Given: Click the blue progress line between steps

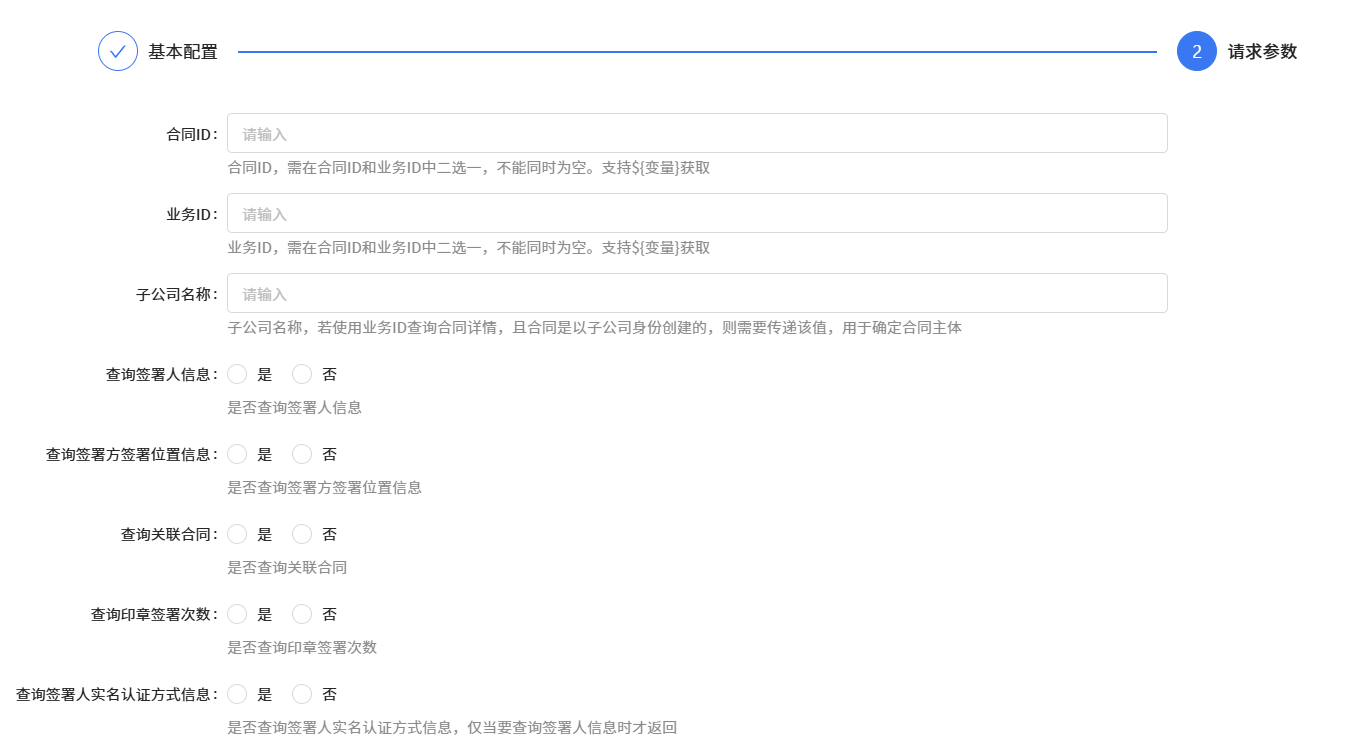Looking at the screenshot, I should click(700, 51).
